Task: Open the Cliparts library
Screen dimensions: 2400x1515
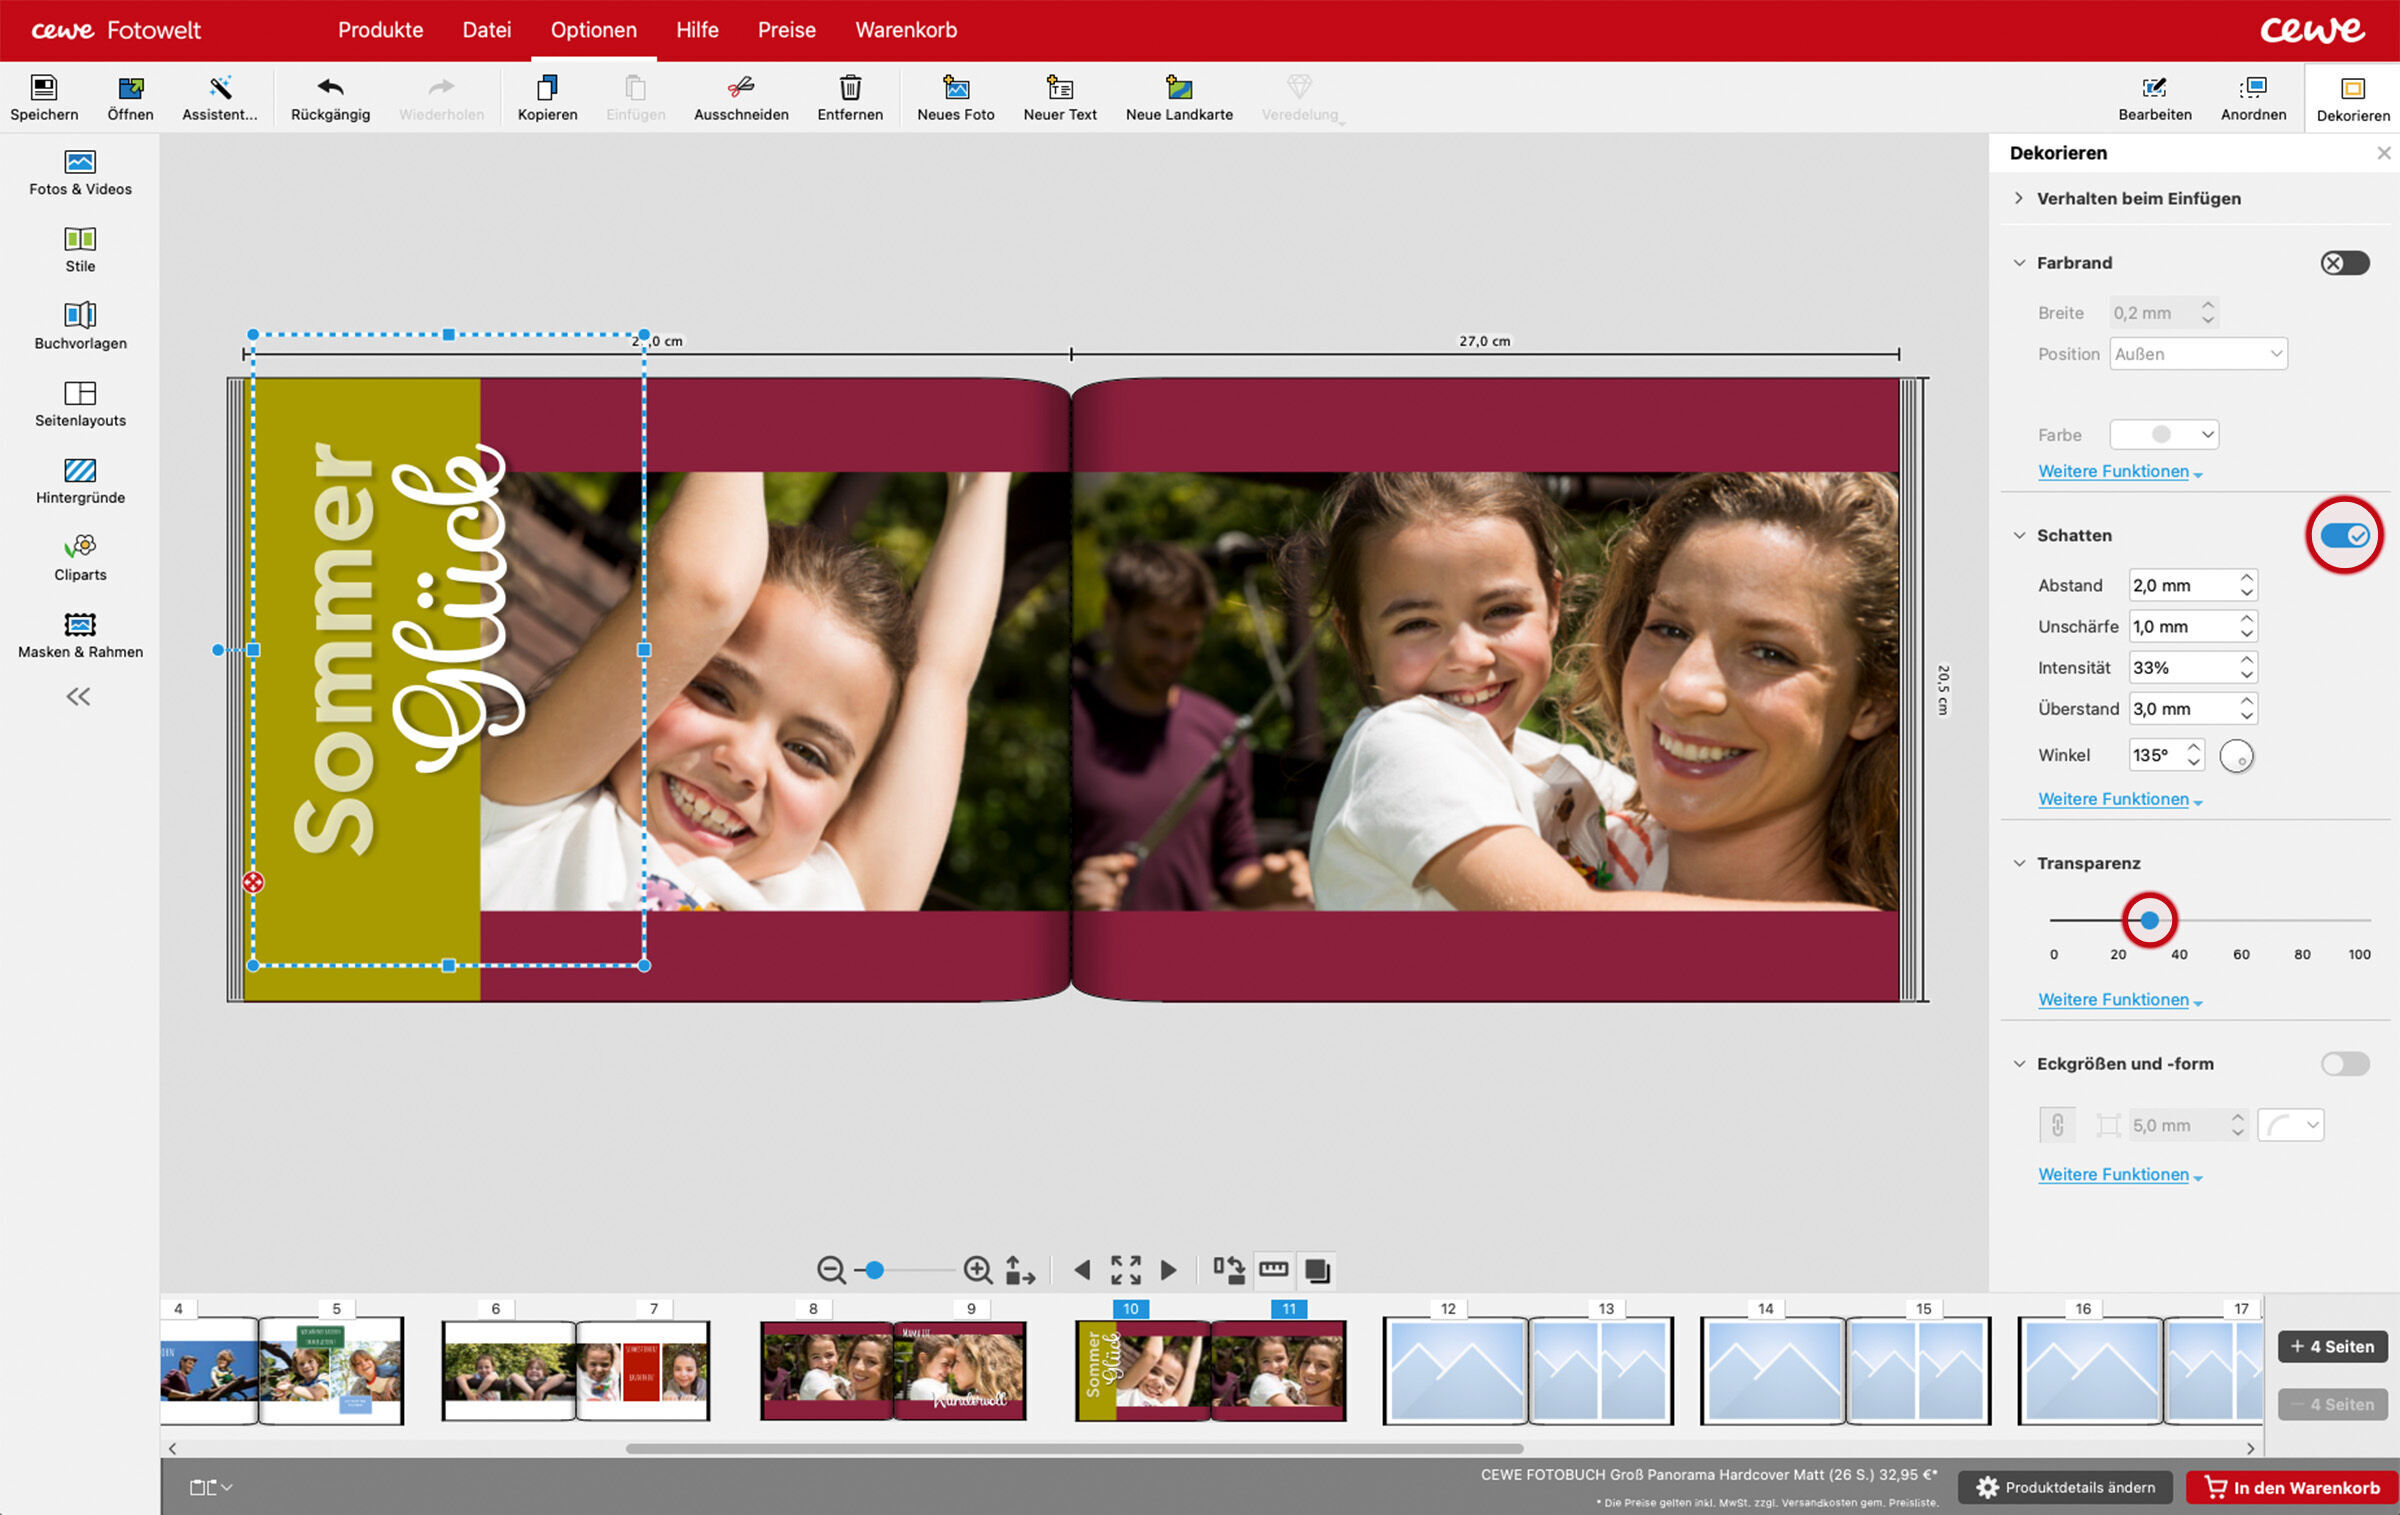Action: pyautogui.click(x=80, y=558)
